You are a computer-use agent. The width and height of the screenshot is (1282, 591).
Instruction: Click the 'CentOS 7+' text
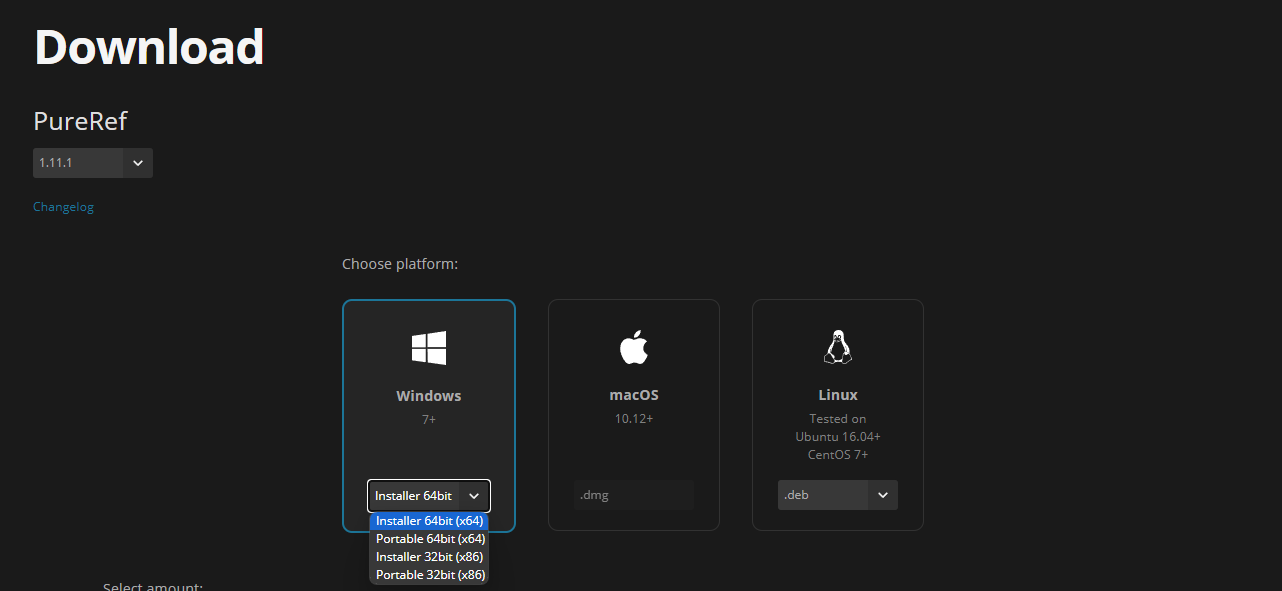point(838,455)
